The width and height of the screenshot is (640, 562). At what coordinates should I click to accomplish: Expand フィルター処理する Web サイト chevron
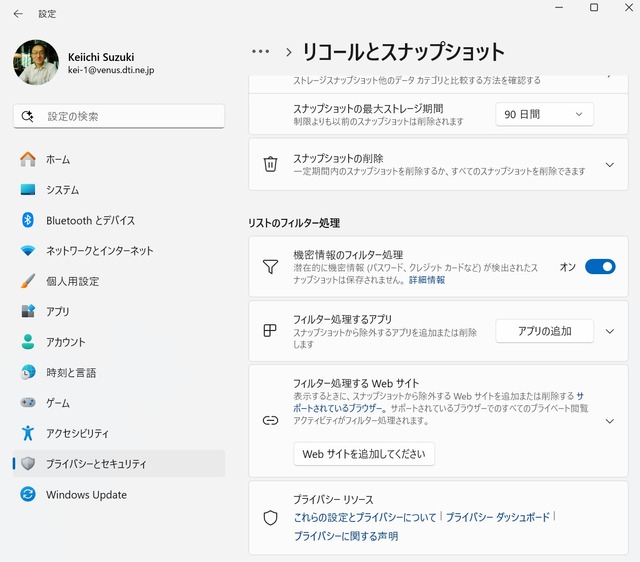click(x=609, y=421)
